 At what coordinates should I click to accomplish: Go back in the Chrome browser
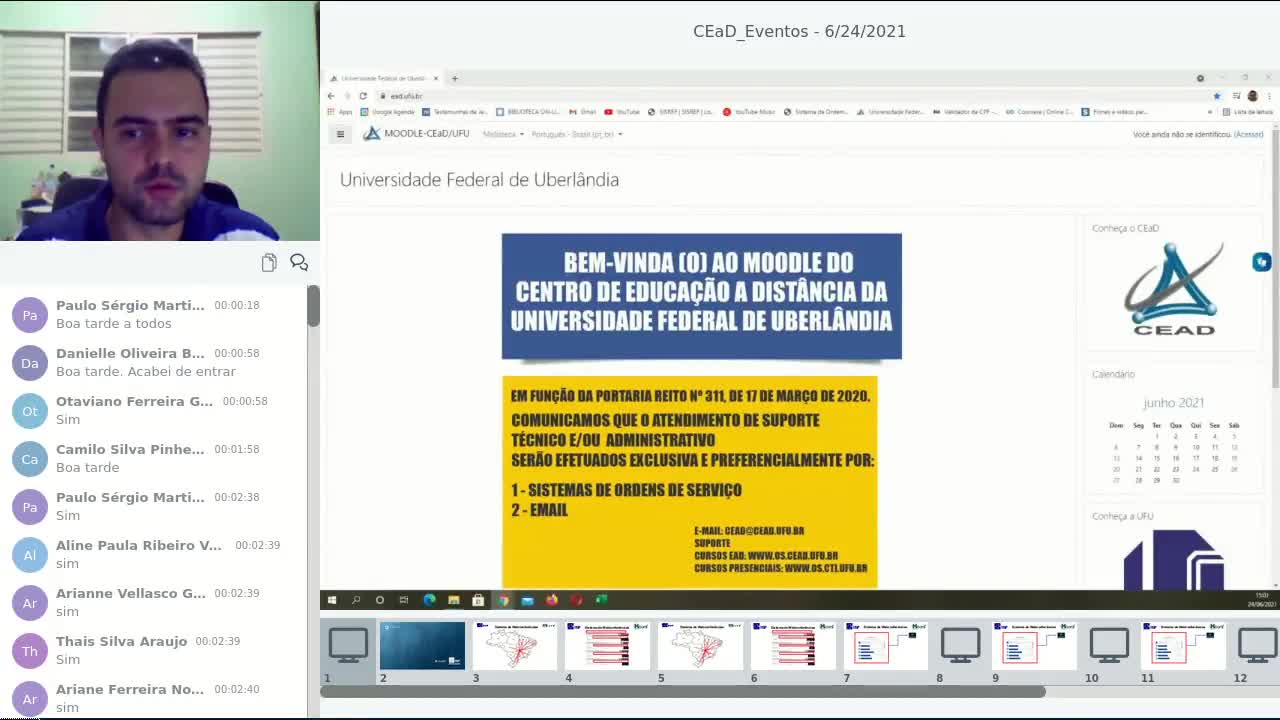pos(331,96)
